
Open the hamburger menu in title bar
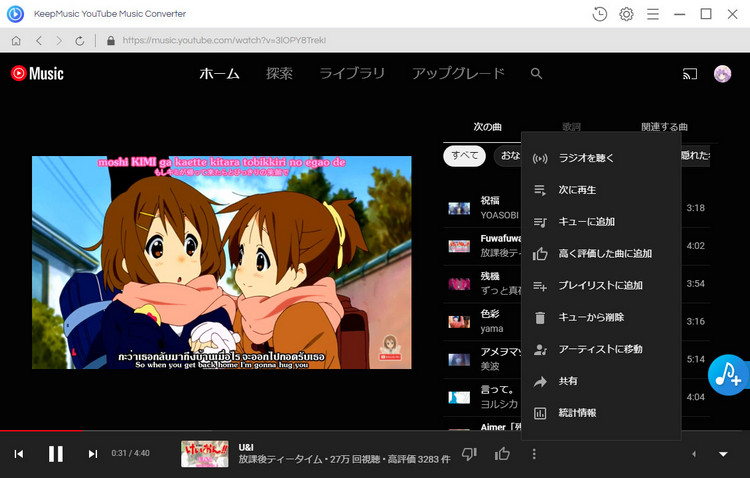(x=652, y=14)
